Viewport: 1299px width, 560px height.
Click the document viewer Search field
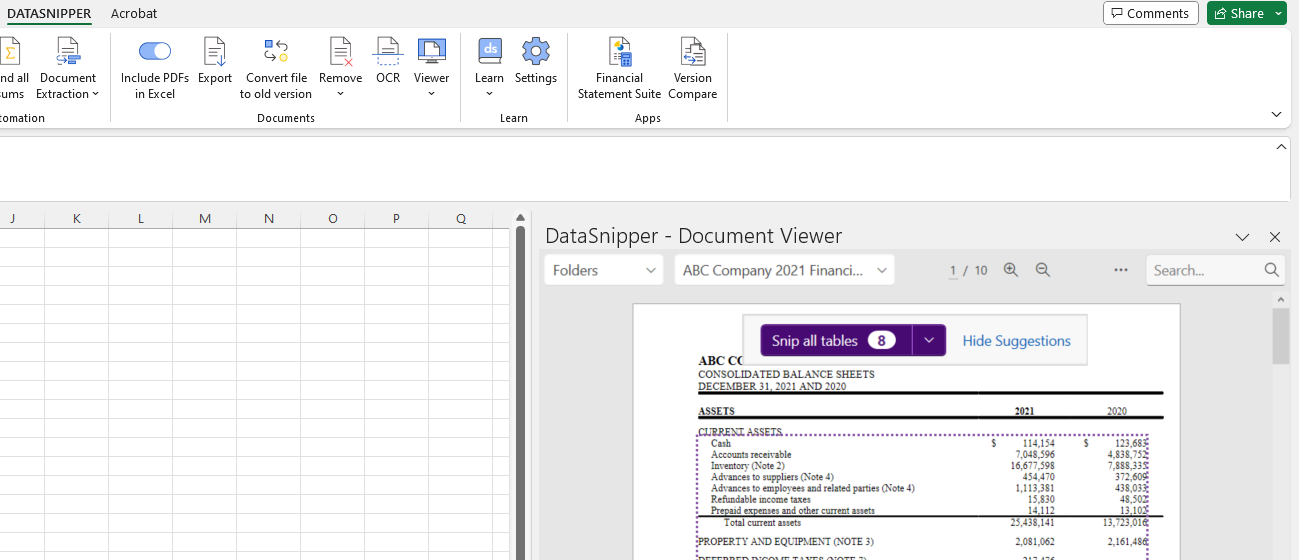(1205, 270)
